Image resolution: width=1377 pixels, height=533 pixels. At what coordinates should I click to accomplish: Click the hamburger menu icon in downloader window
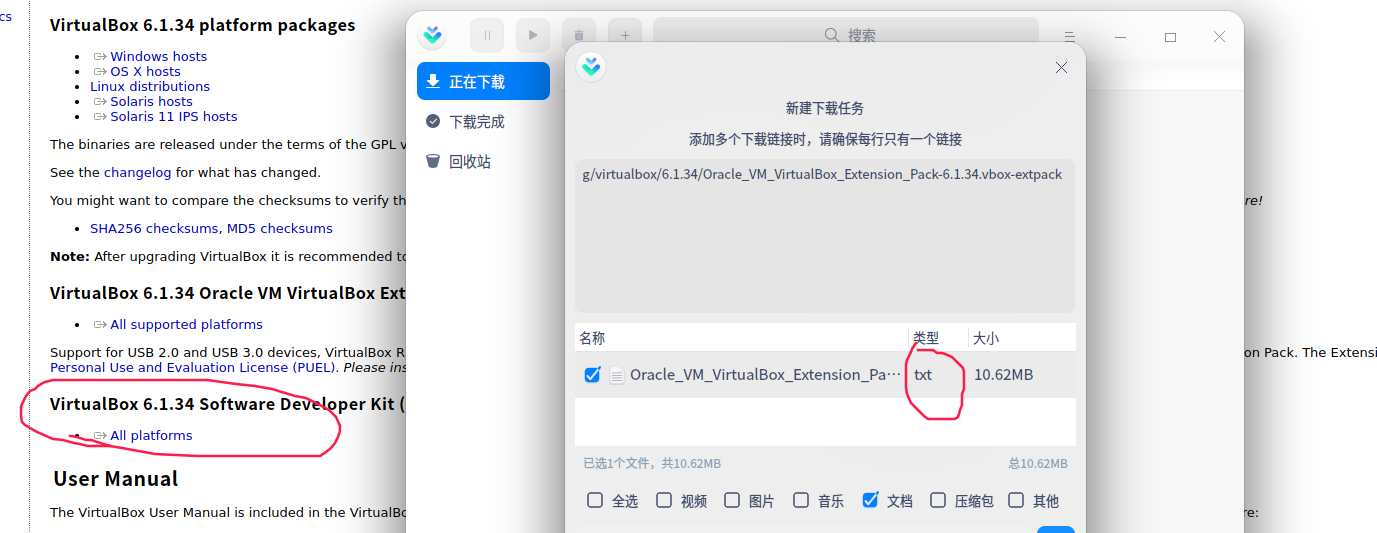point(1069,36)
